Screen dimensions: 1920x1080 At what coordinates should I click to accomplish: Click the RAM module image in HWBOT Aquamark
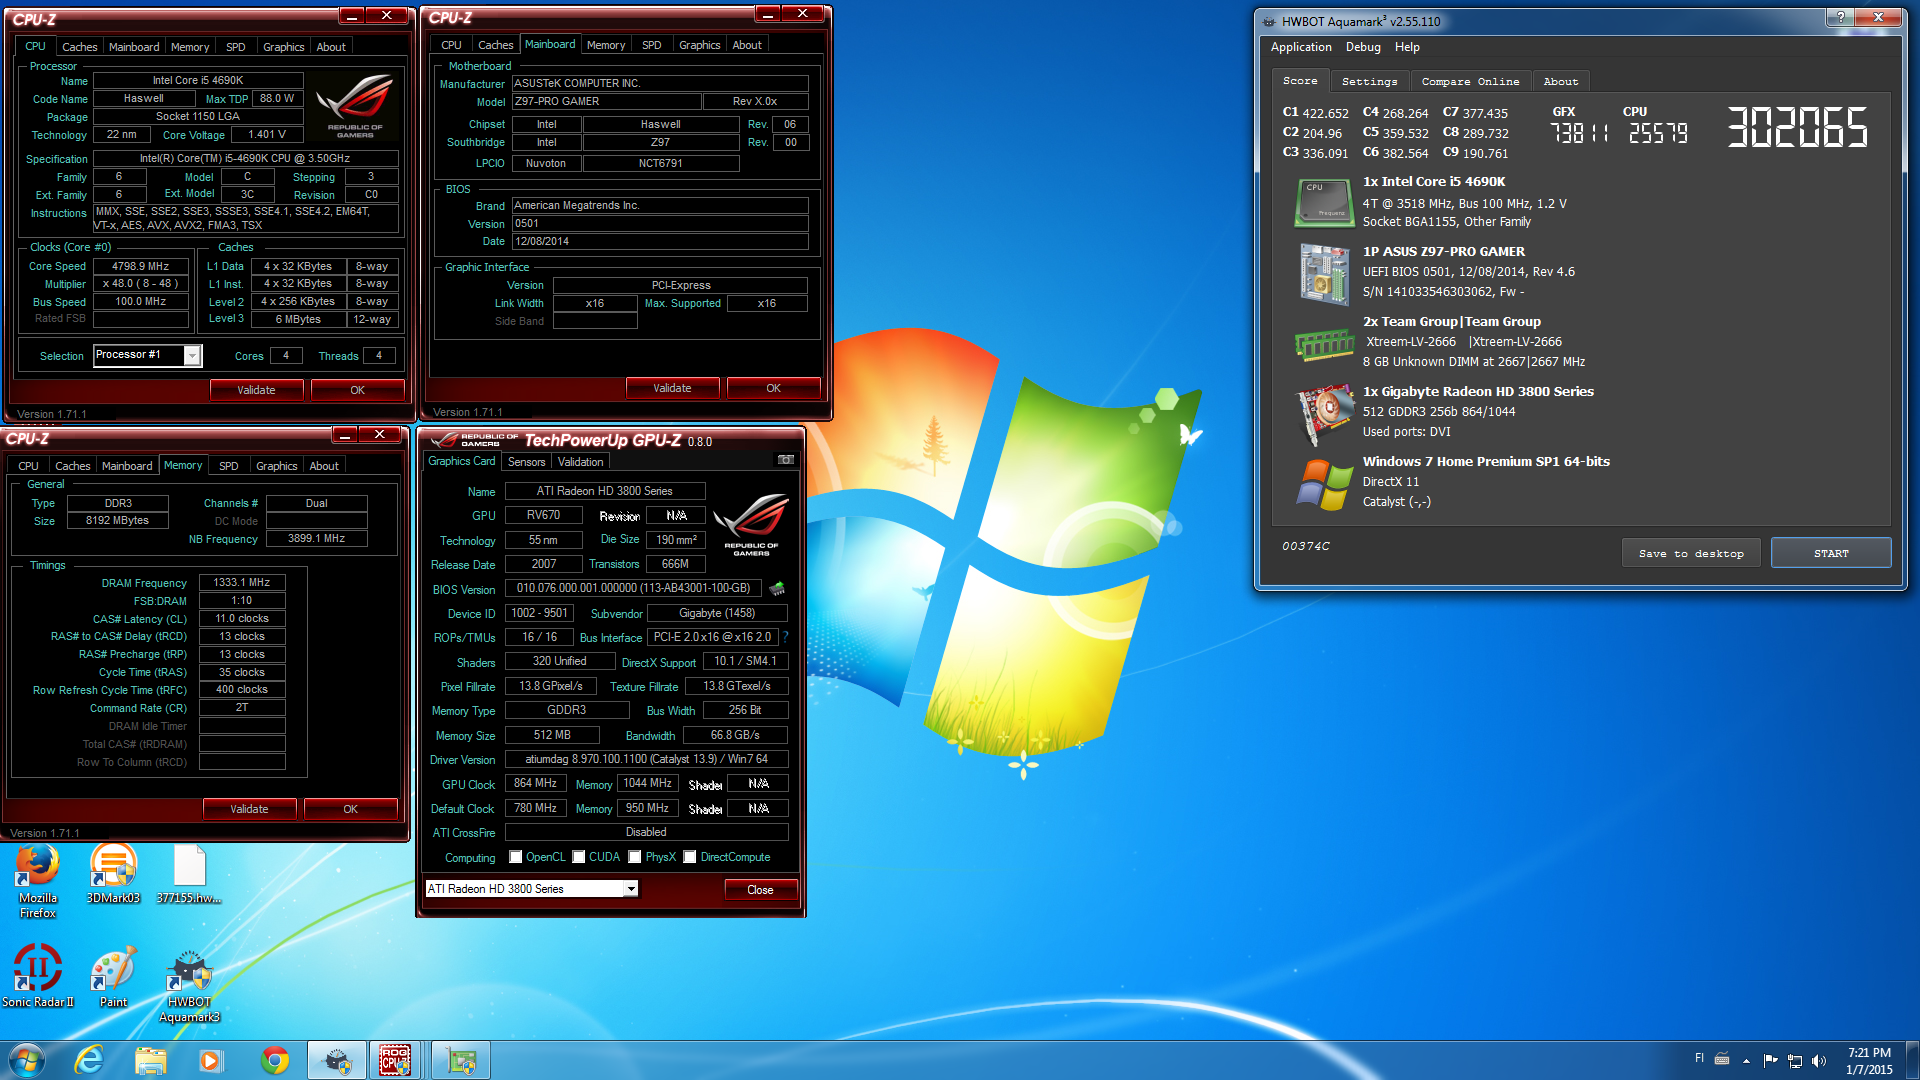[x=1324, y=345]
